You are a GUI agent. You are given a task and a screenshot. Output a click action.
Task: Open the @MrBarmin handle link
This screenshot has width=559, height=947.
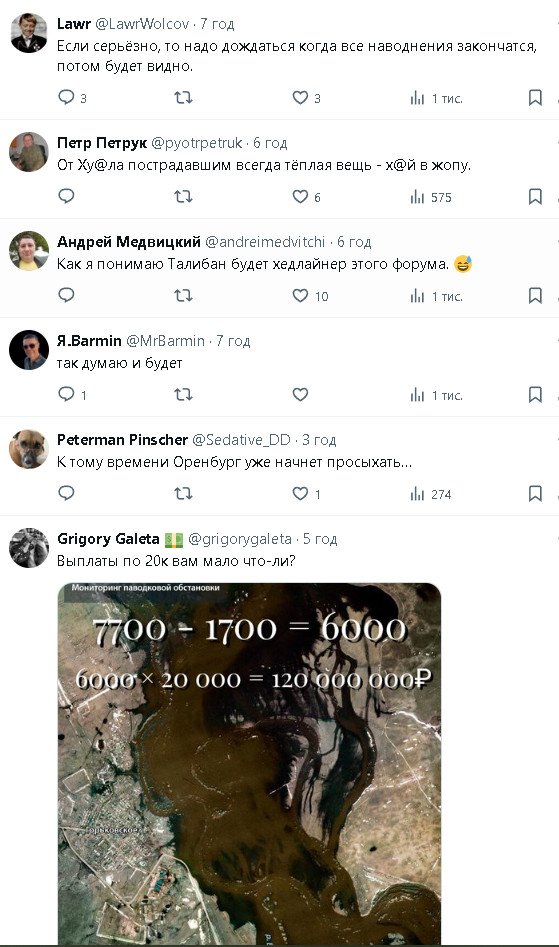165,341
